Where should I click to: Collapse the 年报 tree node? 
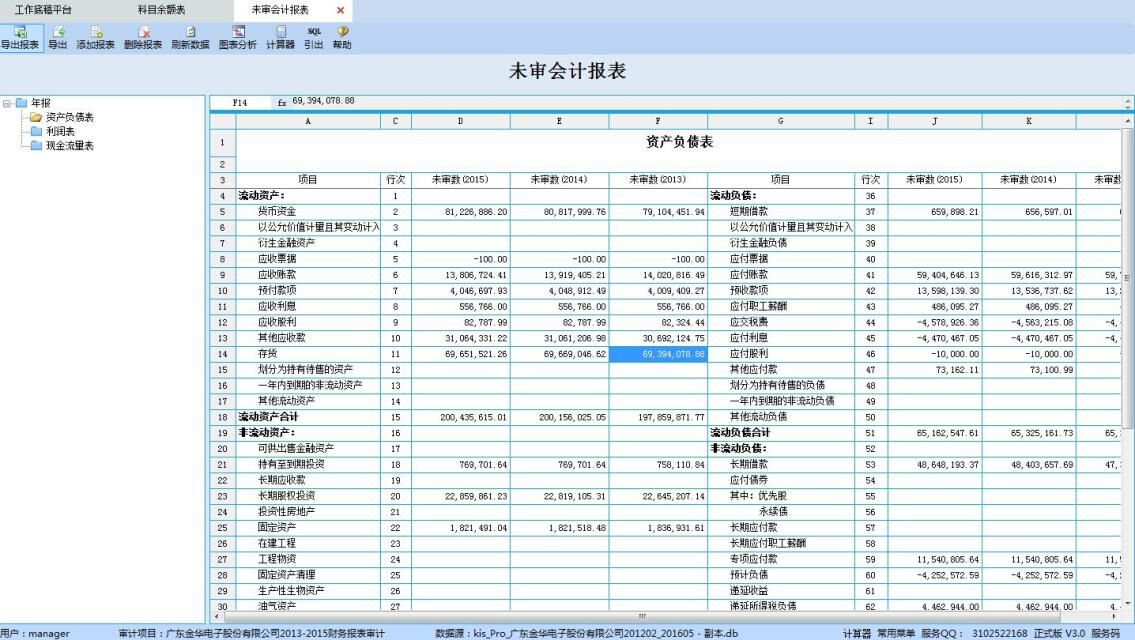[x=8, y=102]
